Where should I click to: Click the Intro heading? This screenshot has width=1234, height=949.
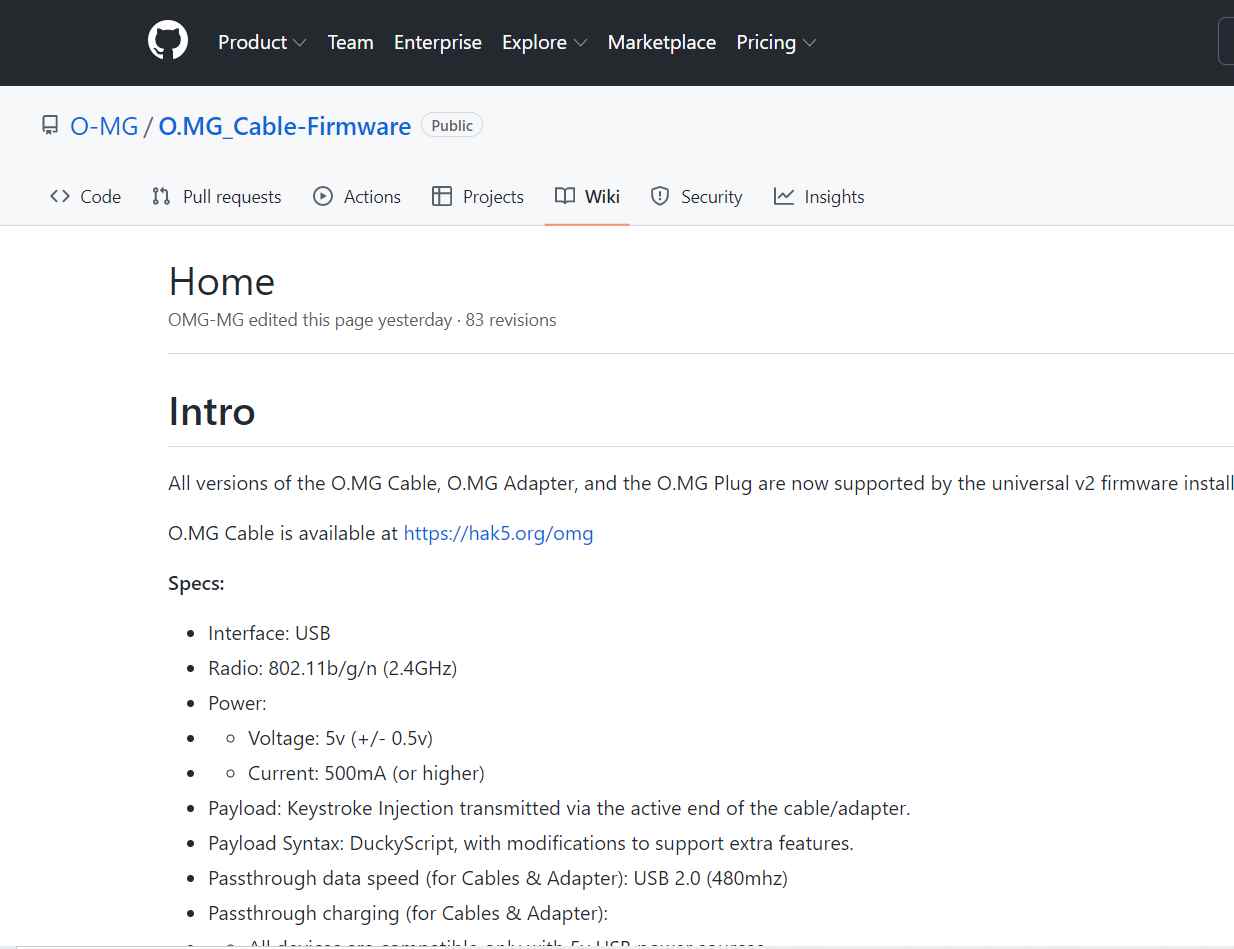[212, 412]
